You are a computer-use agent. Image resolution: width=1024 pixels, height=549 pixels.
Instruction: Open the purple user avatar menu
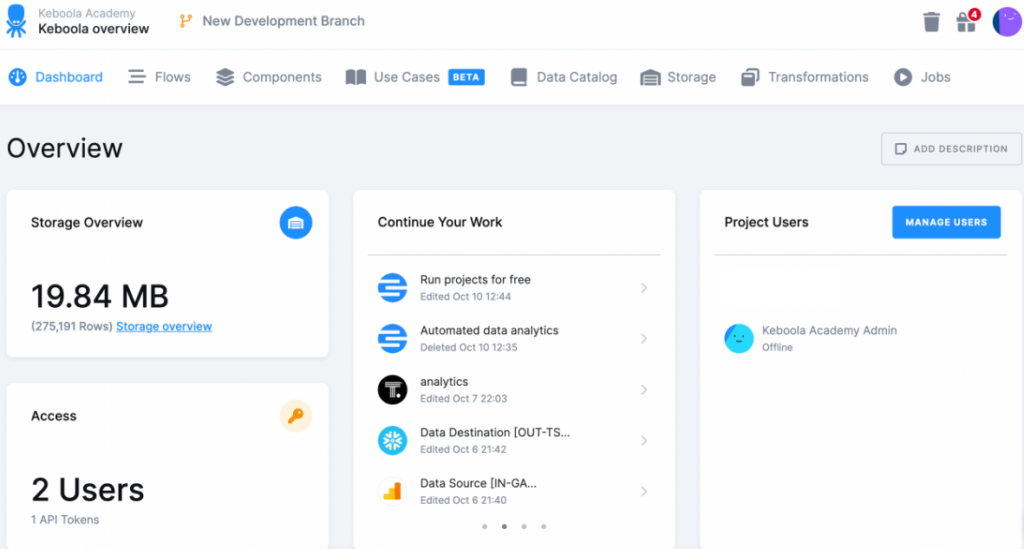[1006, 22]
